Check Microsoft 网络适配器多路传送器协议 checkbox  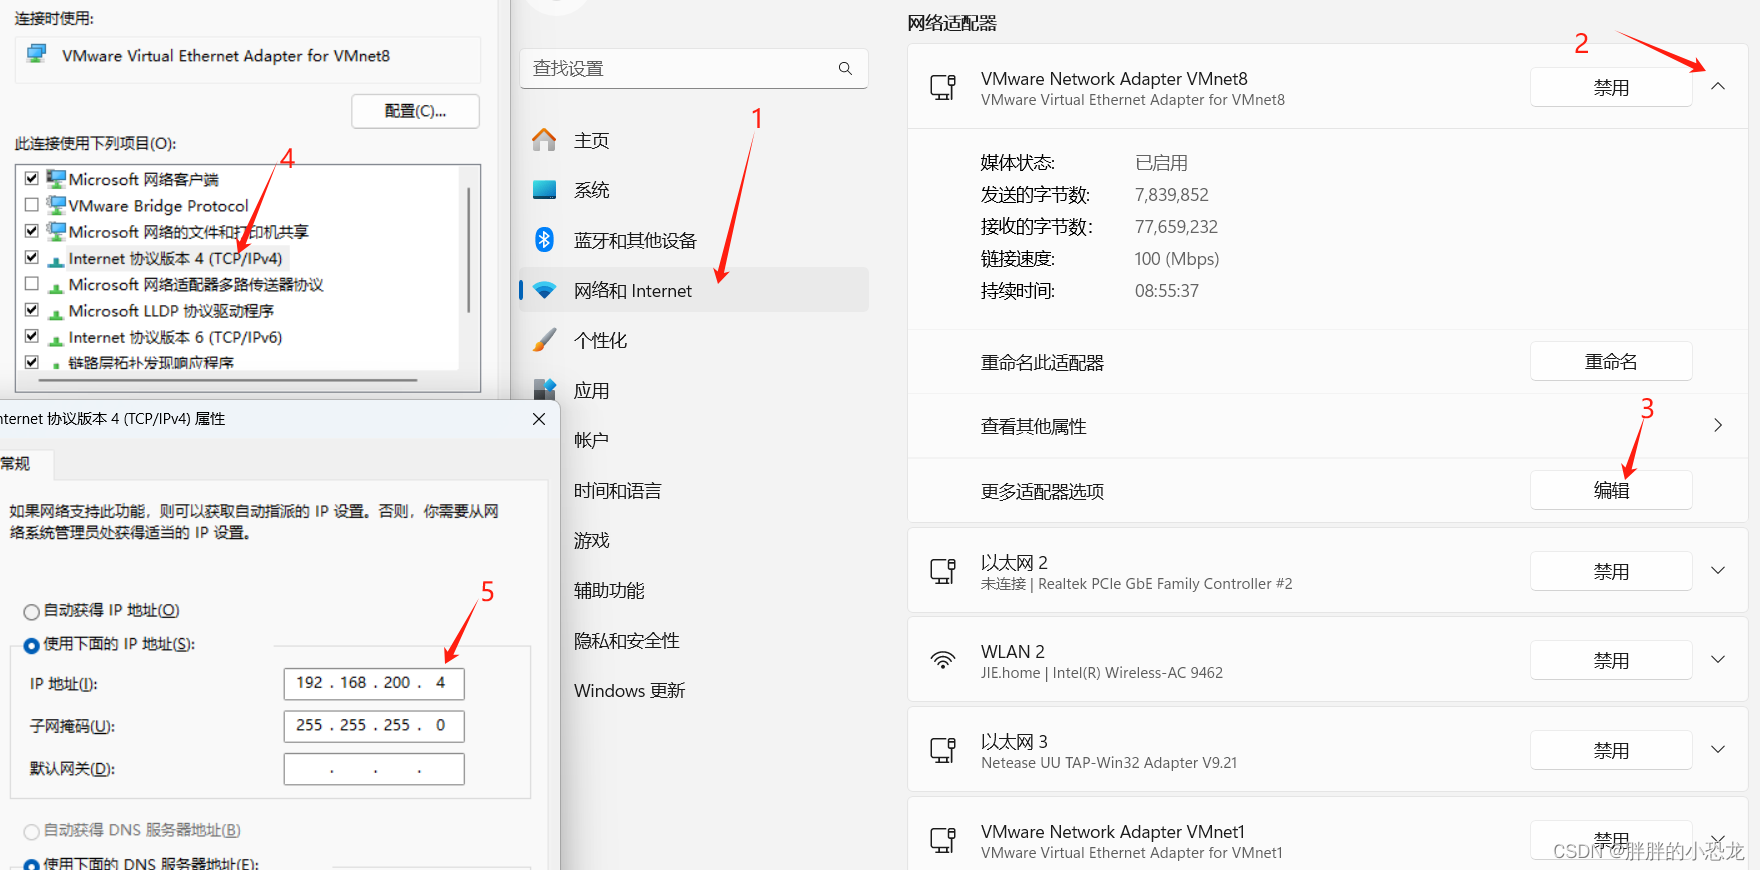pos(32,283)
